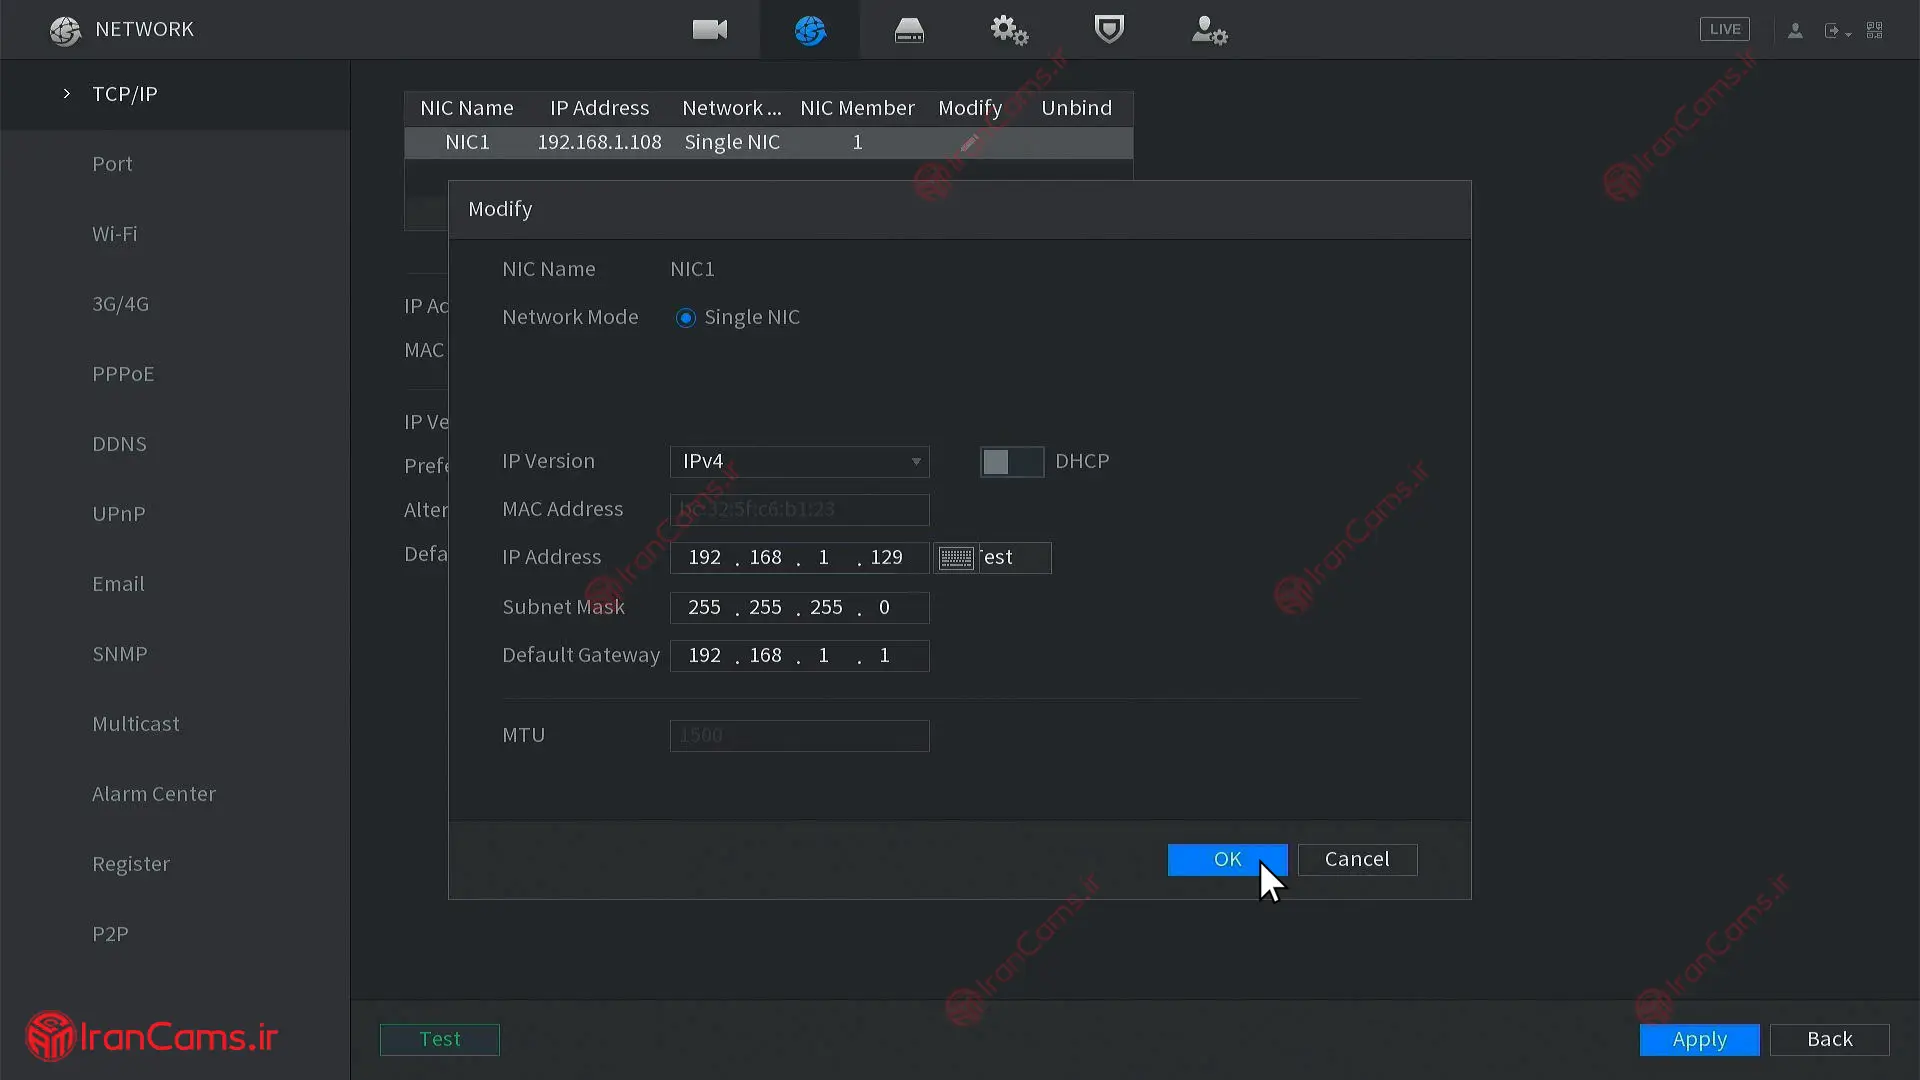Open the Wi-Fi menu item
This screenshot has width=1920, height=1080.
pyautogui.click(x=115, y=234)
